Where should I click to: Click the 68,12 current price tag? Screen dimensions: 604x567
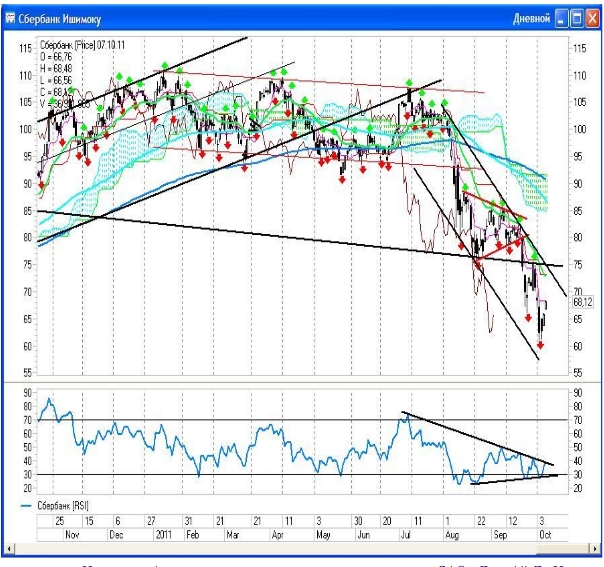click(x=582, y=302)
